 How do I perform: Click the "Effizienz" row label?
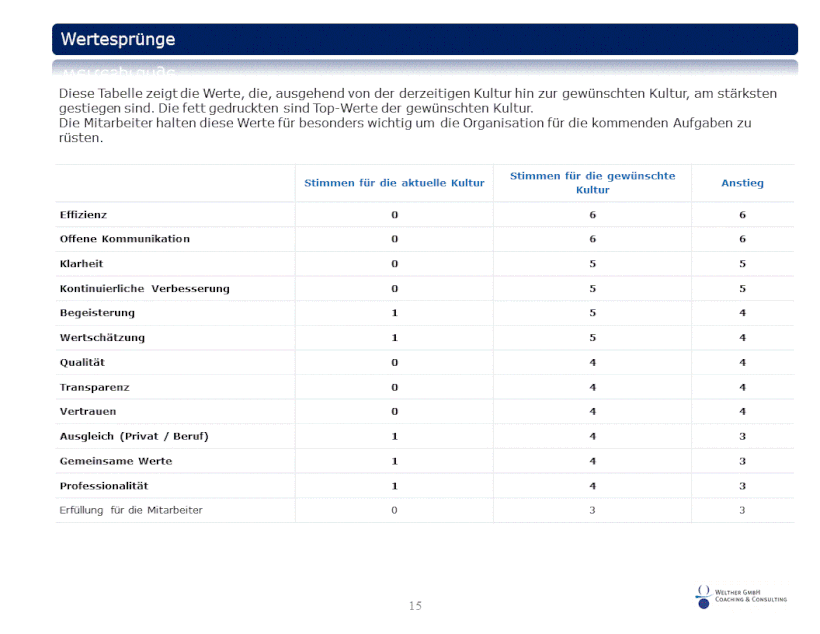(83, 214)
